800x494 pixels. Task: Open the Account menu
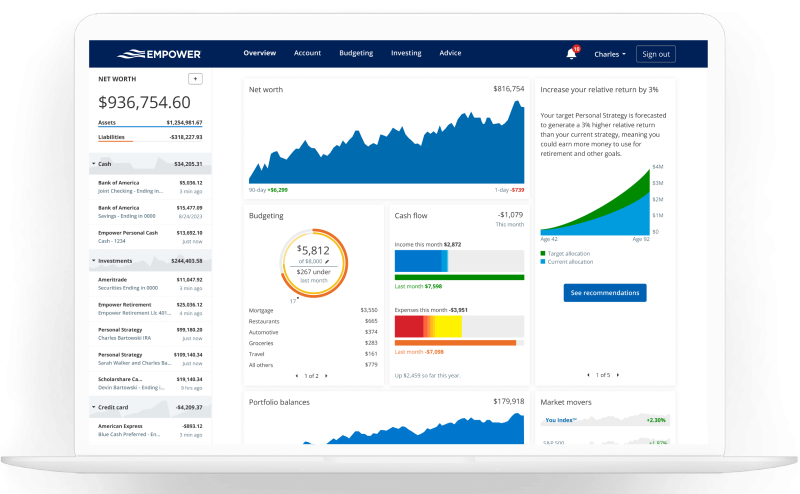click(x=307, y=53)
